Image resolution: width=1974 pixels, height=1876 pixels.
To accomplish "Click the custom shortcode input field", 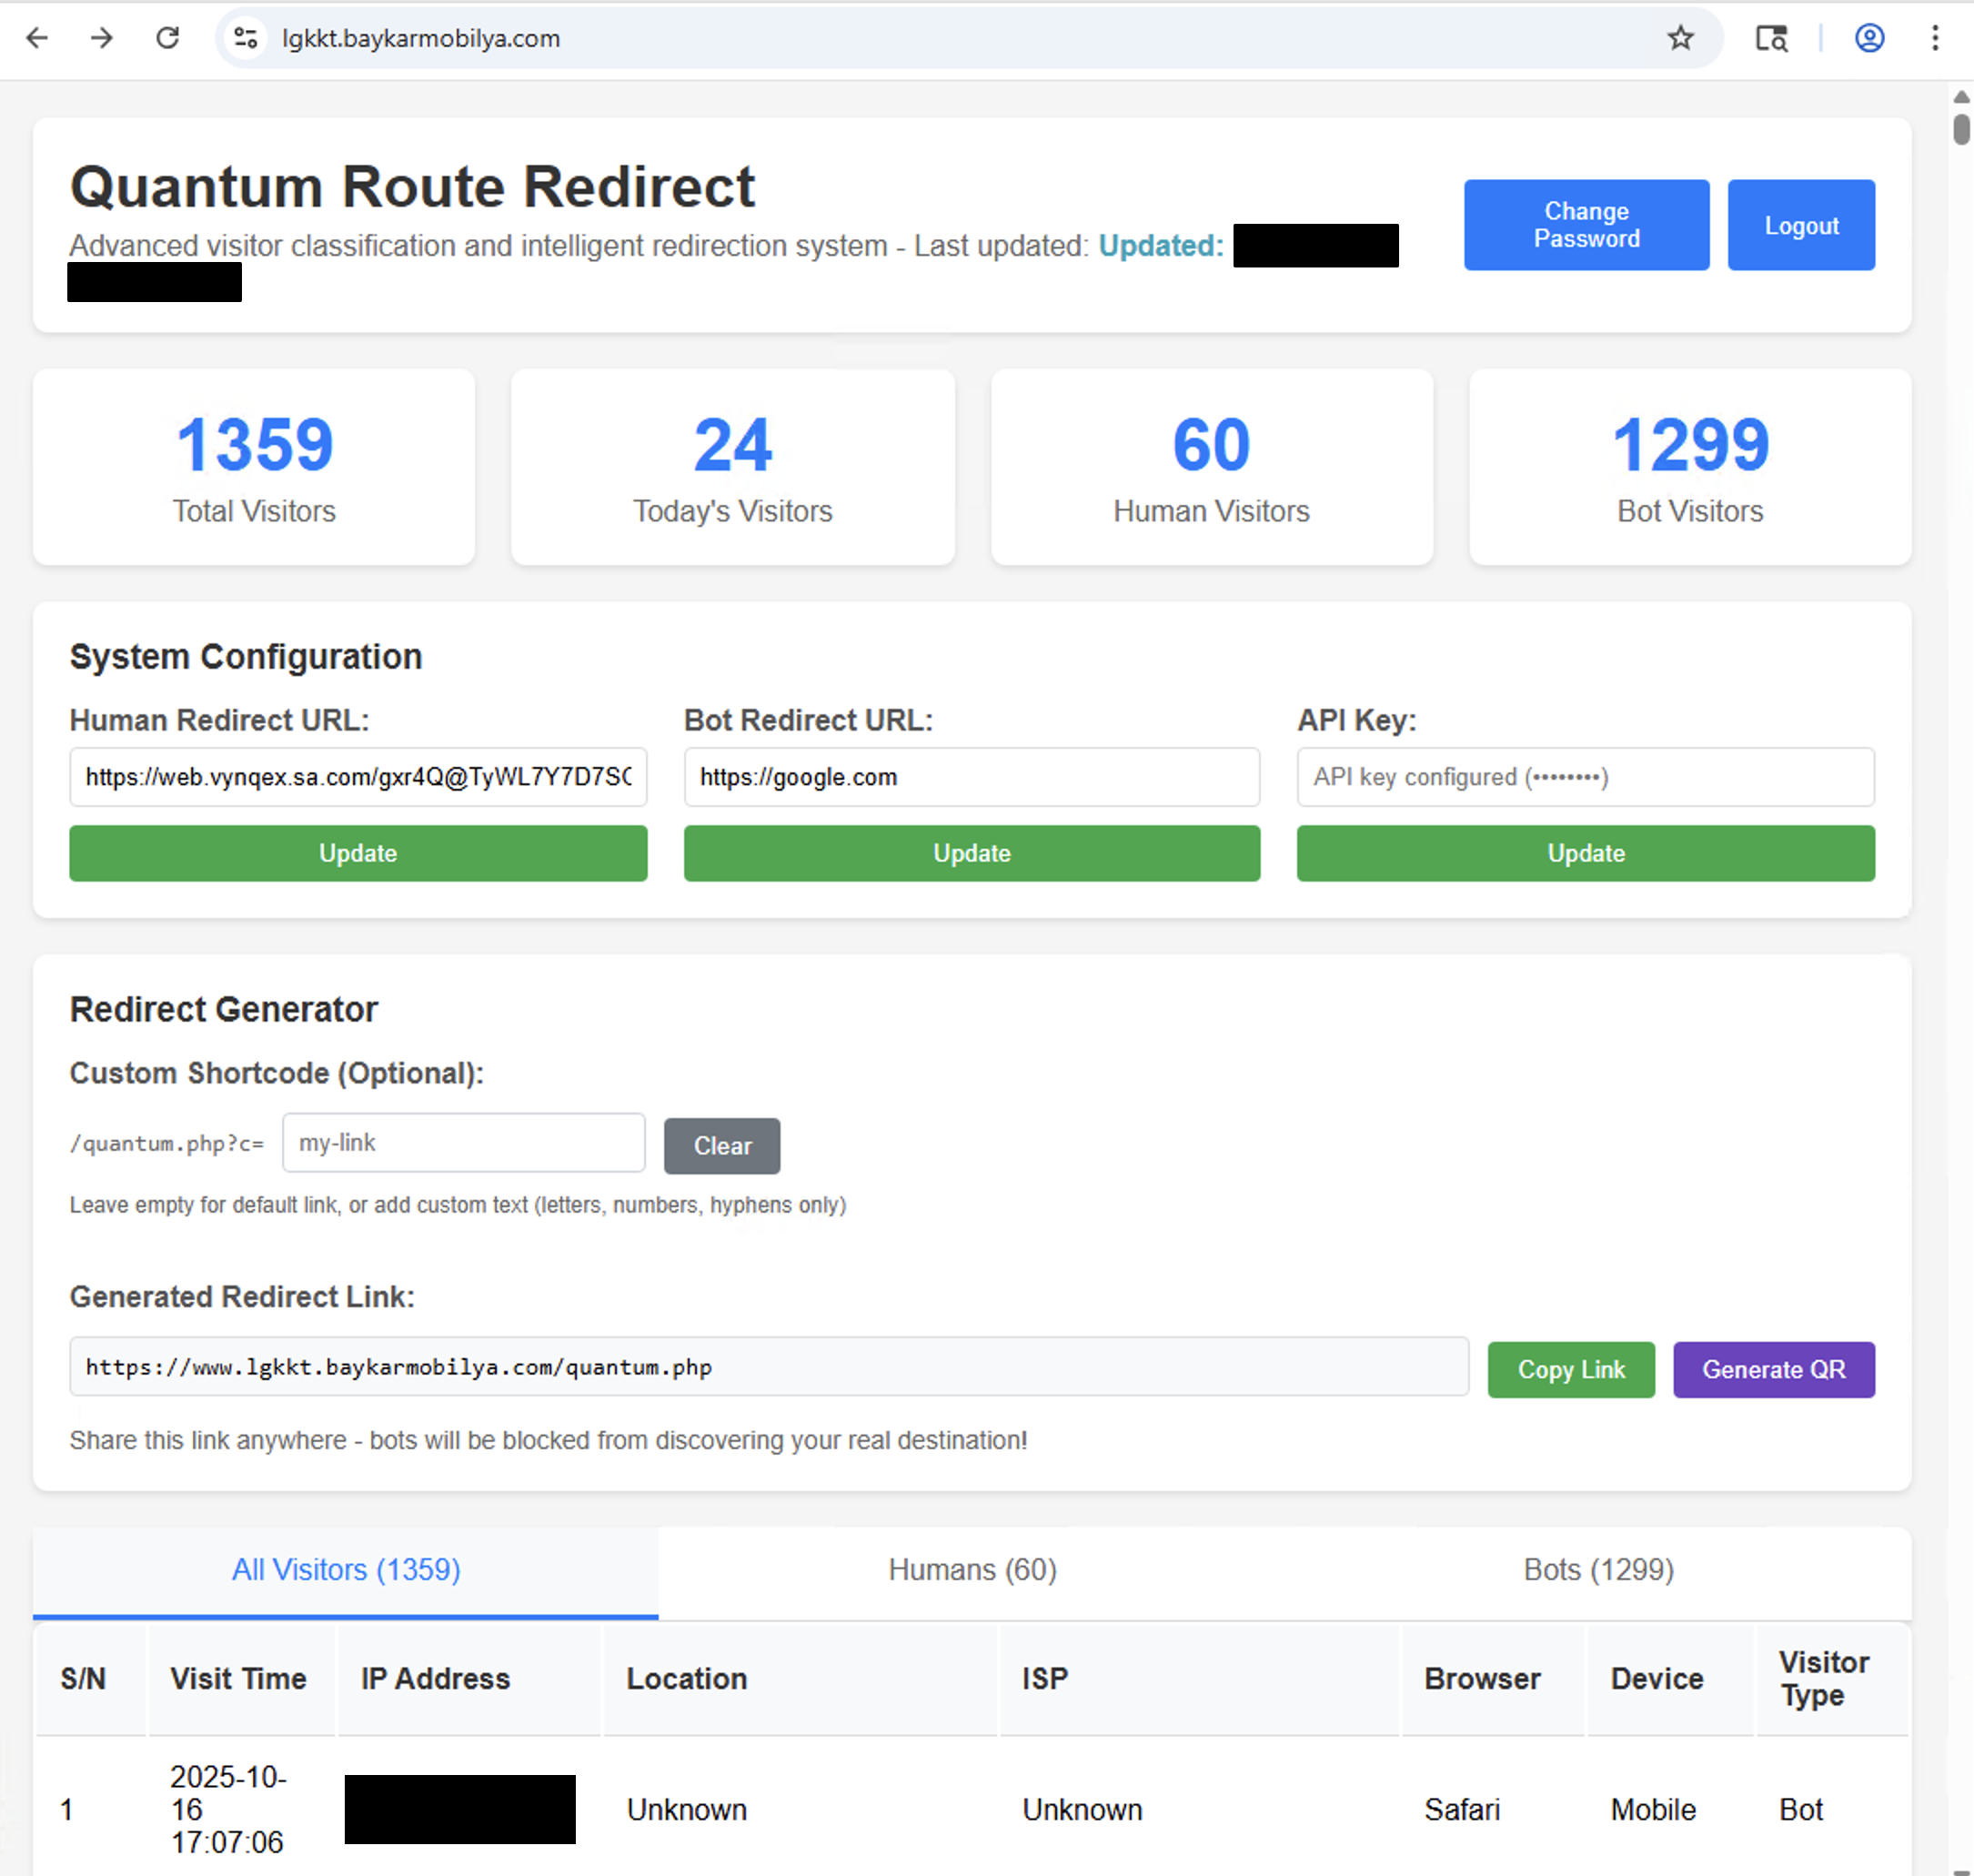I will coord(463,1142).
